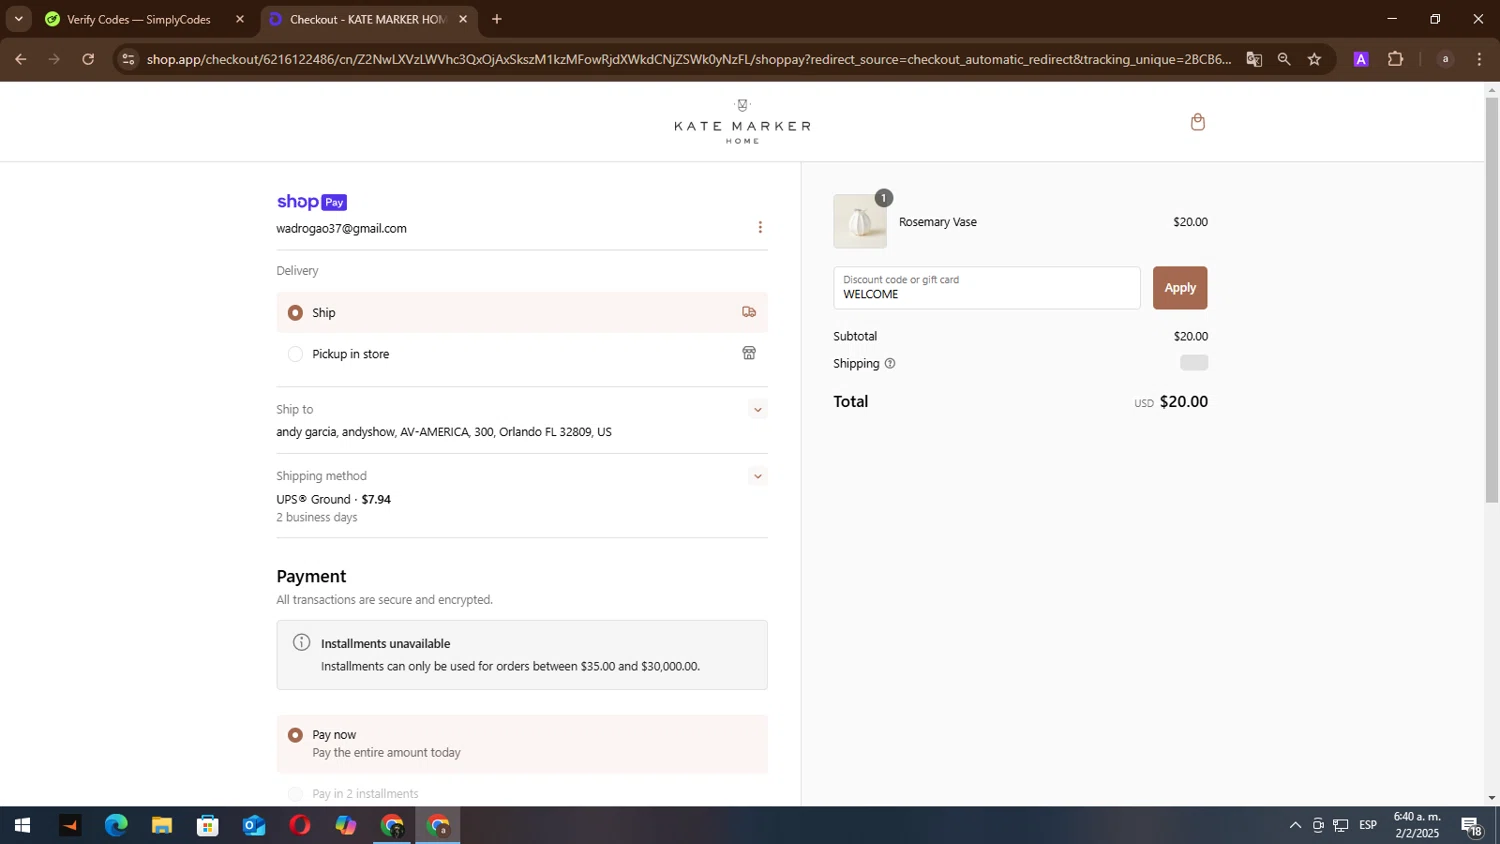The image size is (1500, 844).
Task: Open the Windows Start menu
Action: (x=22, y=826)
